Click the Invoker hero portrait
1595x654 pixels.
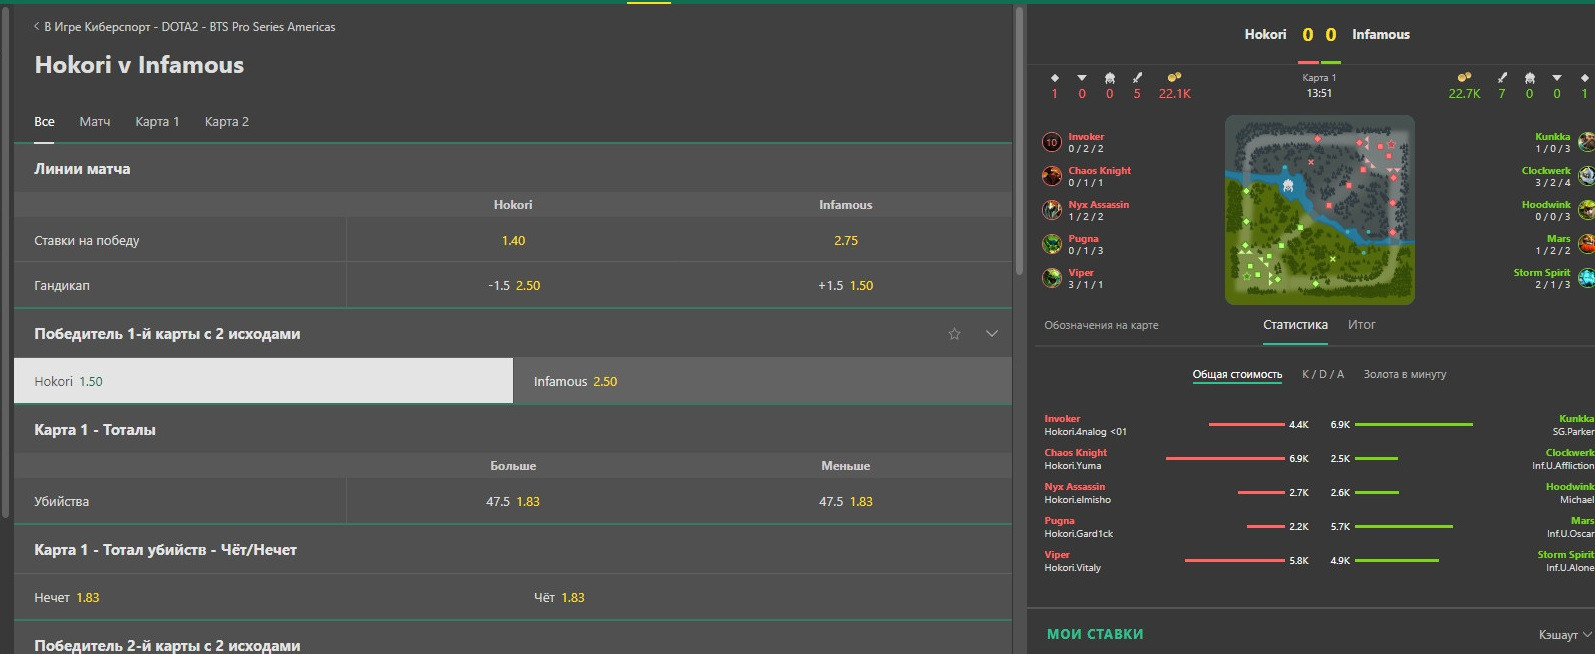pos(1052,142)
